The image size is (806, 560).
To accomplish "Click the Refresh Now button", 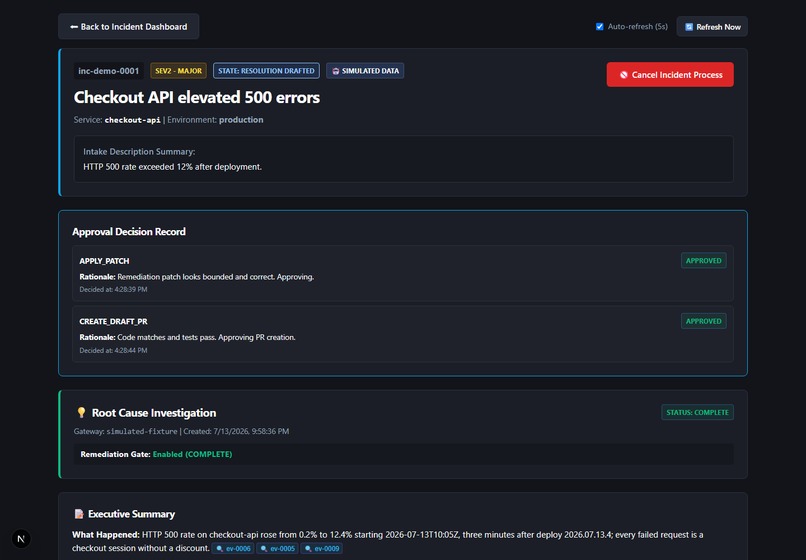I will (x=712, y=27).
